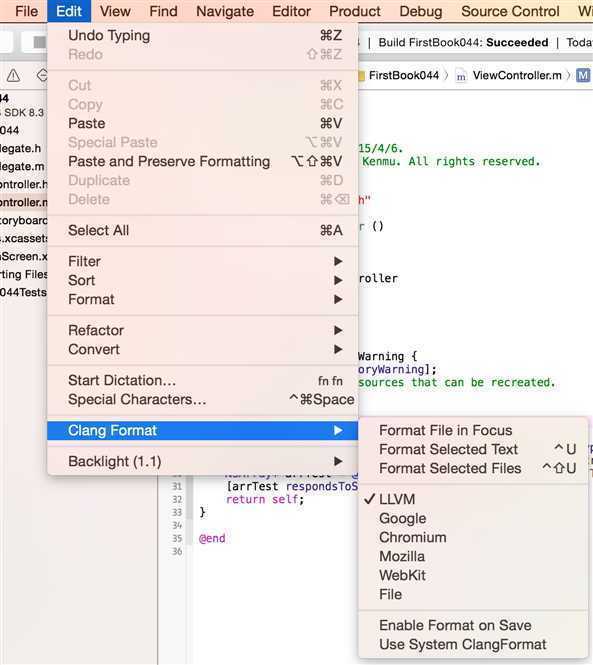Select the File formatting style
The image size is (593, 665).
473,595
